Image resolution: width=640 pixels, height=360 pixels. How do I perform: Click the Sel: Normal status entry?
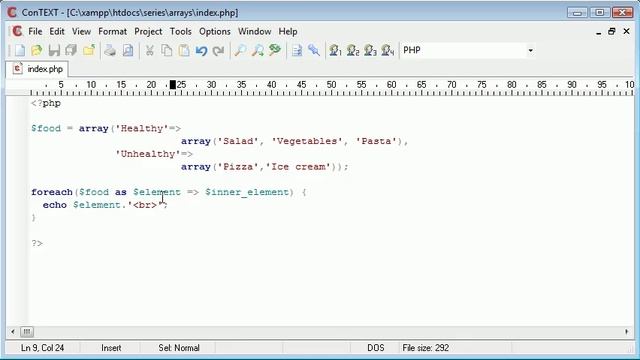coord(179,348)
